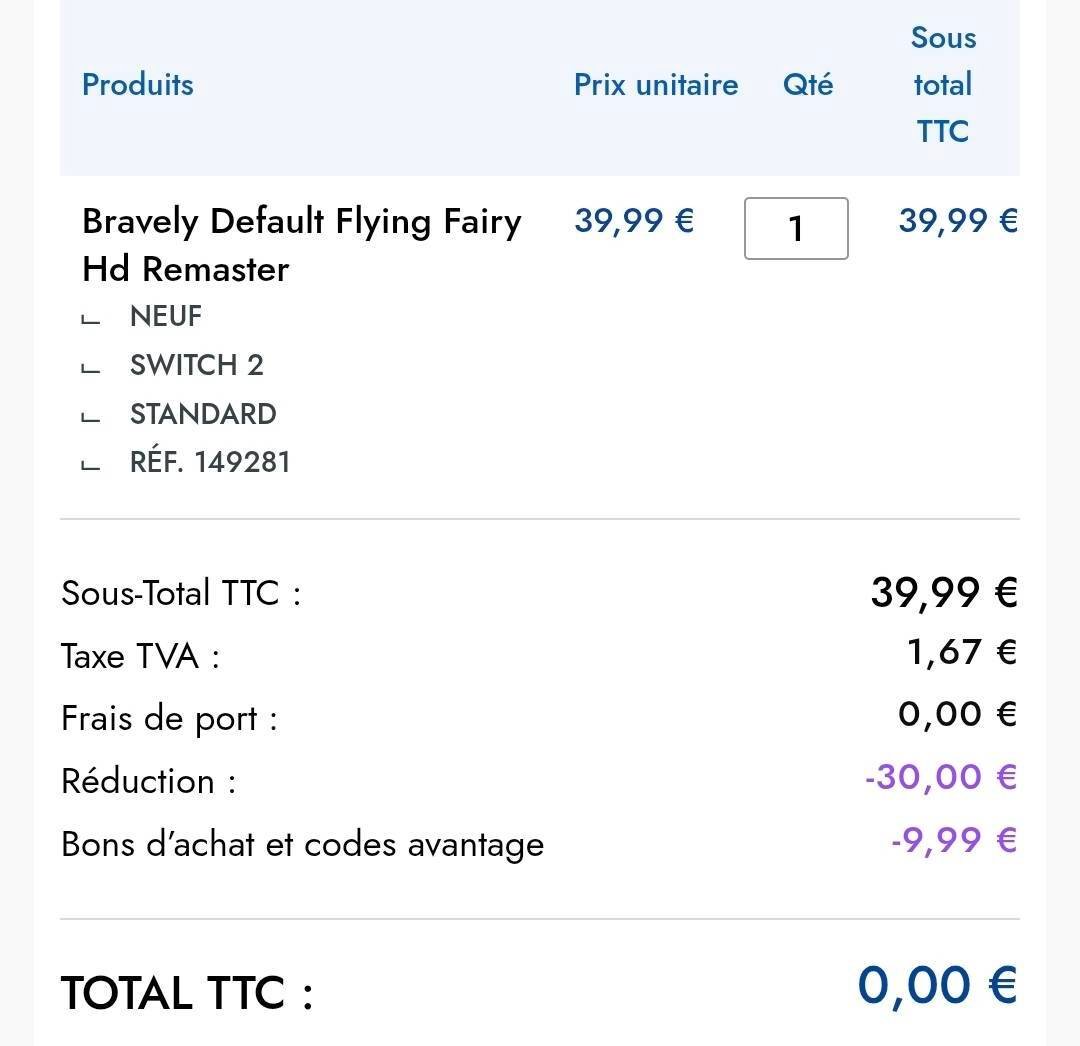Select the 1,67 € Taxe TVA amount
Viewport: 1080px width, 1046px height.
[x=961, y=652]
